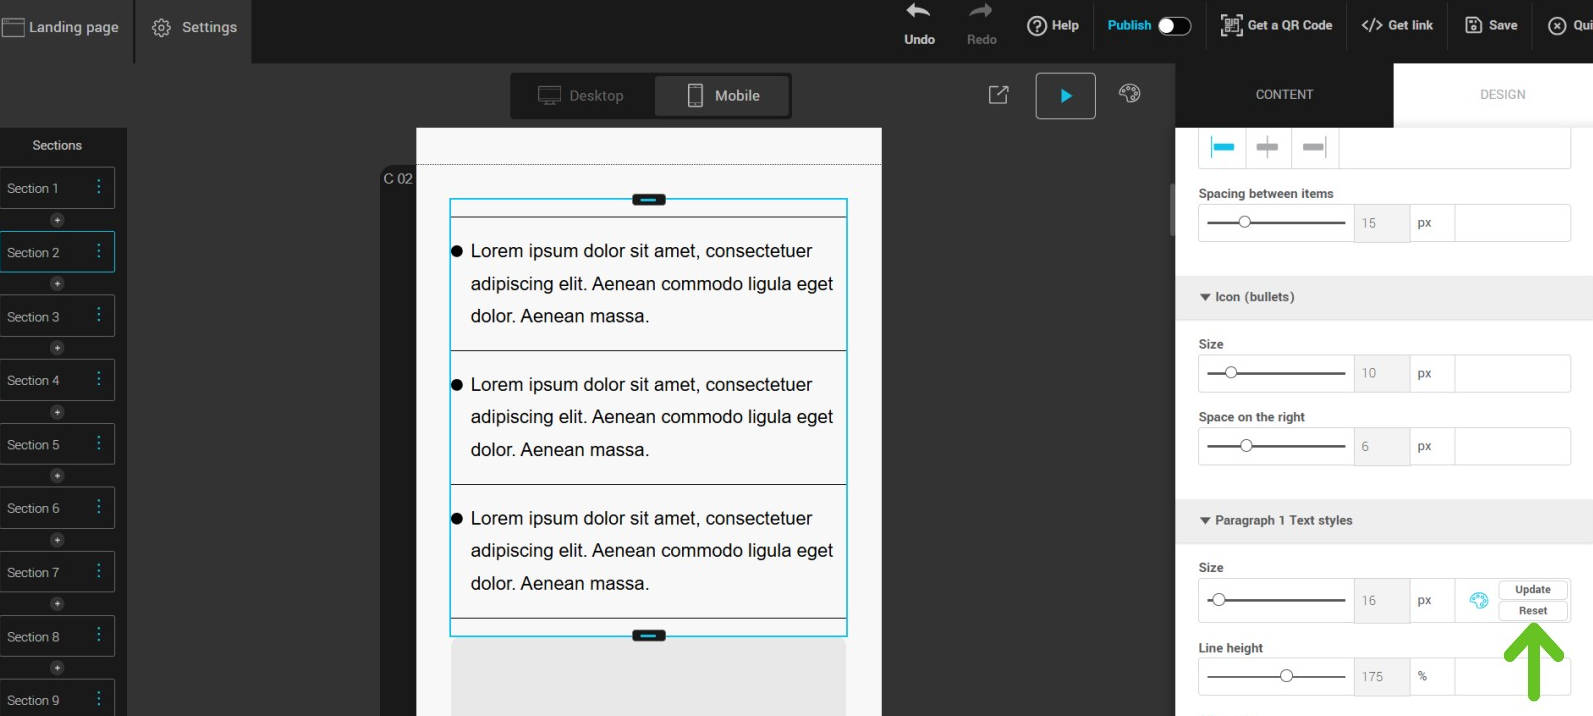Click the Save button
The width and height of the screenshot is (1593, 716).
pyautogui.click(x=1491, y=25)
